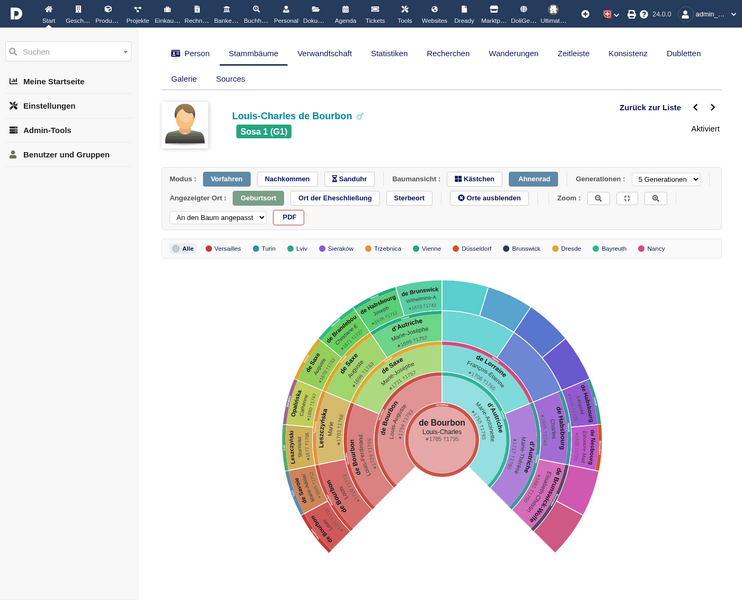Open the Projekte module icon
This screenshot has width=742, height=600.
(x=137, y=9)
